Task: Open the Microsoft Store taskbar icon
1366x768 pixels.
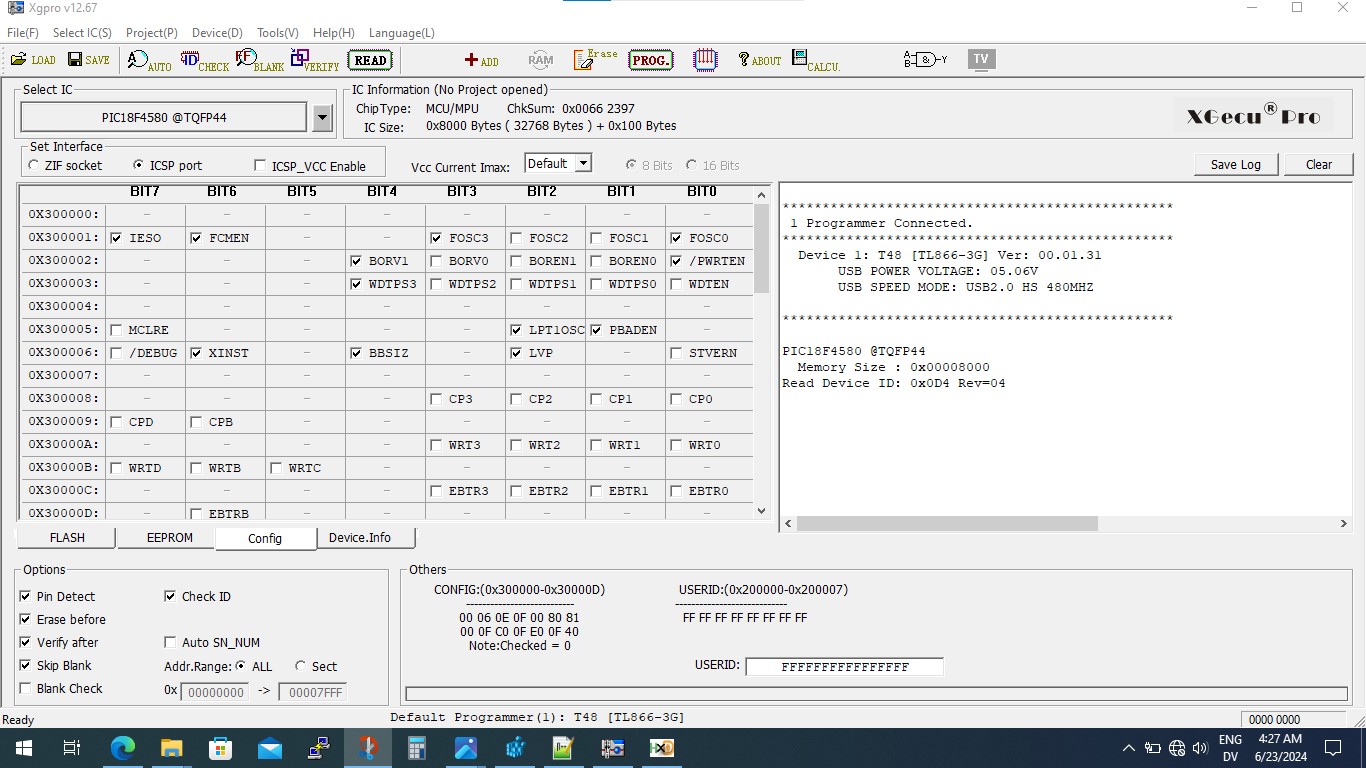Action: [220, 748]
